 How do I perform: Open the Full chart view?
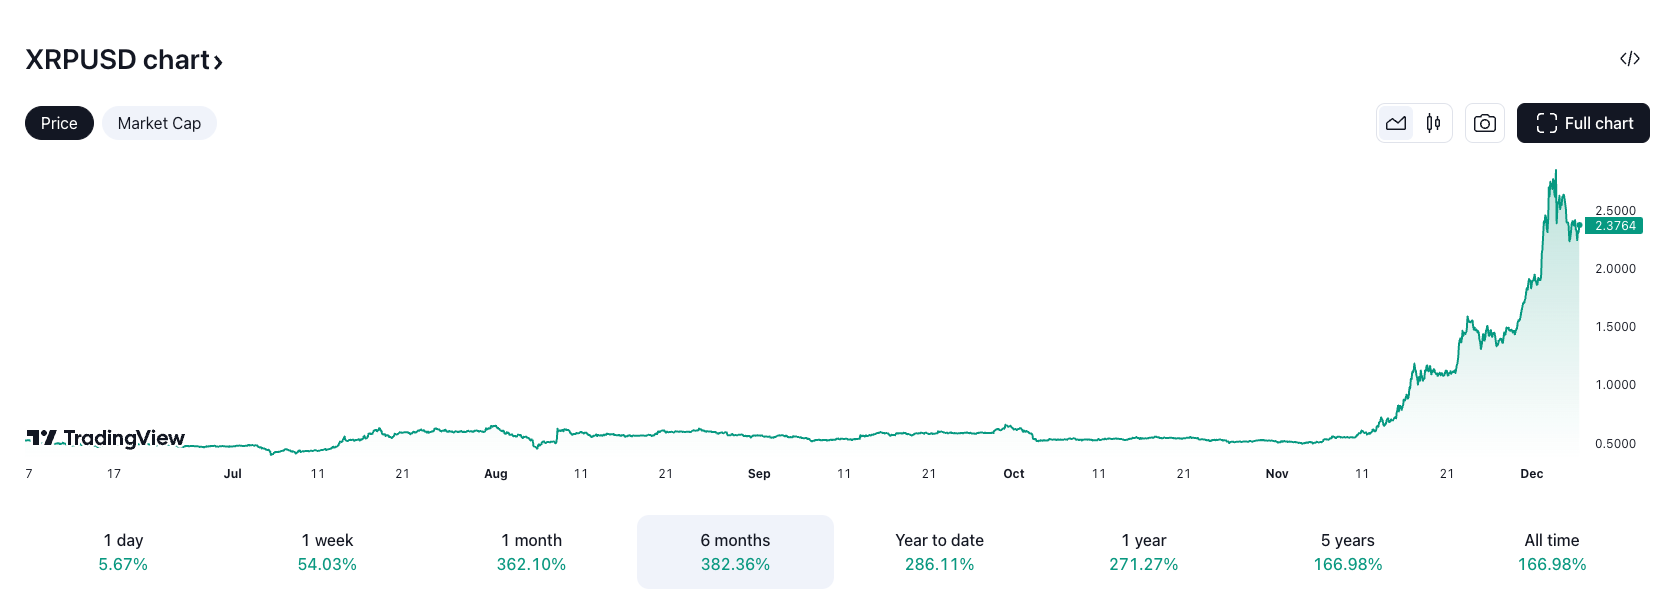click(x=1582, y=123)
